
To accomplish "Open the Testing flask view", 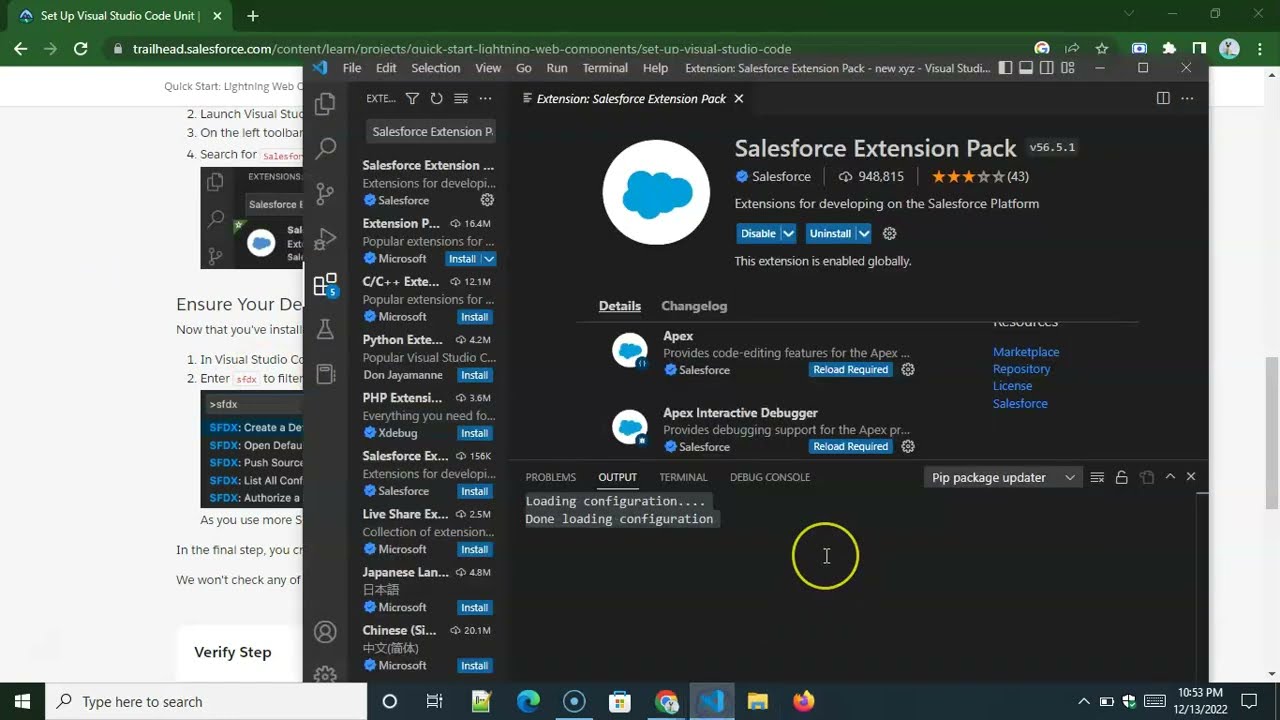I will click(x=325, y=329).
